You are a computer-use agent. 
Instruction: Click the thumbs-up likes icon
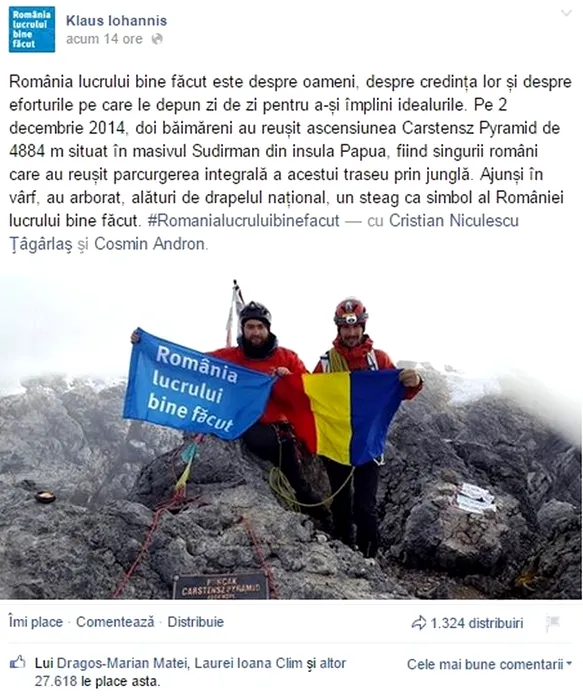click(17, 663)
